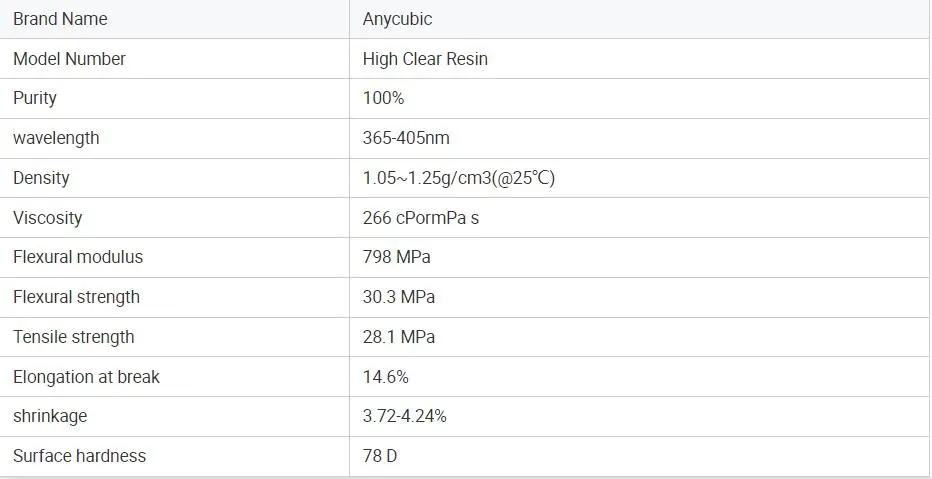Click the Brand Name label cell

pyautogui.click(x=60, y=19)
